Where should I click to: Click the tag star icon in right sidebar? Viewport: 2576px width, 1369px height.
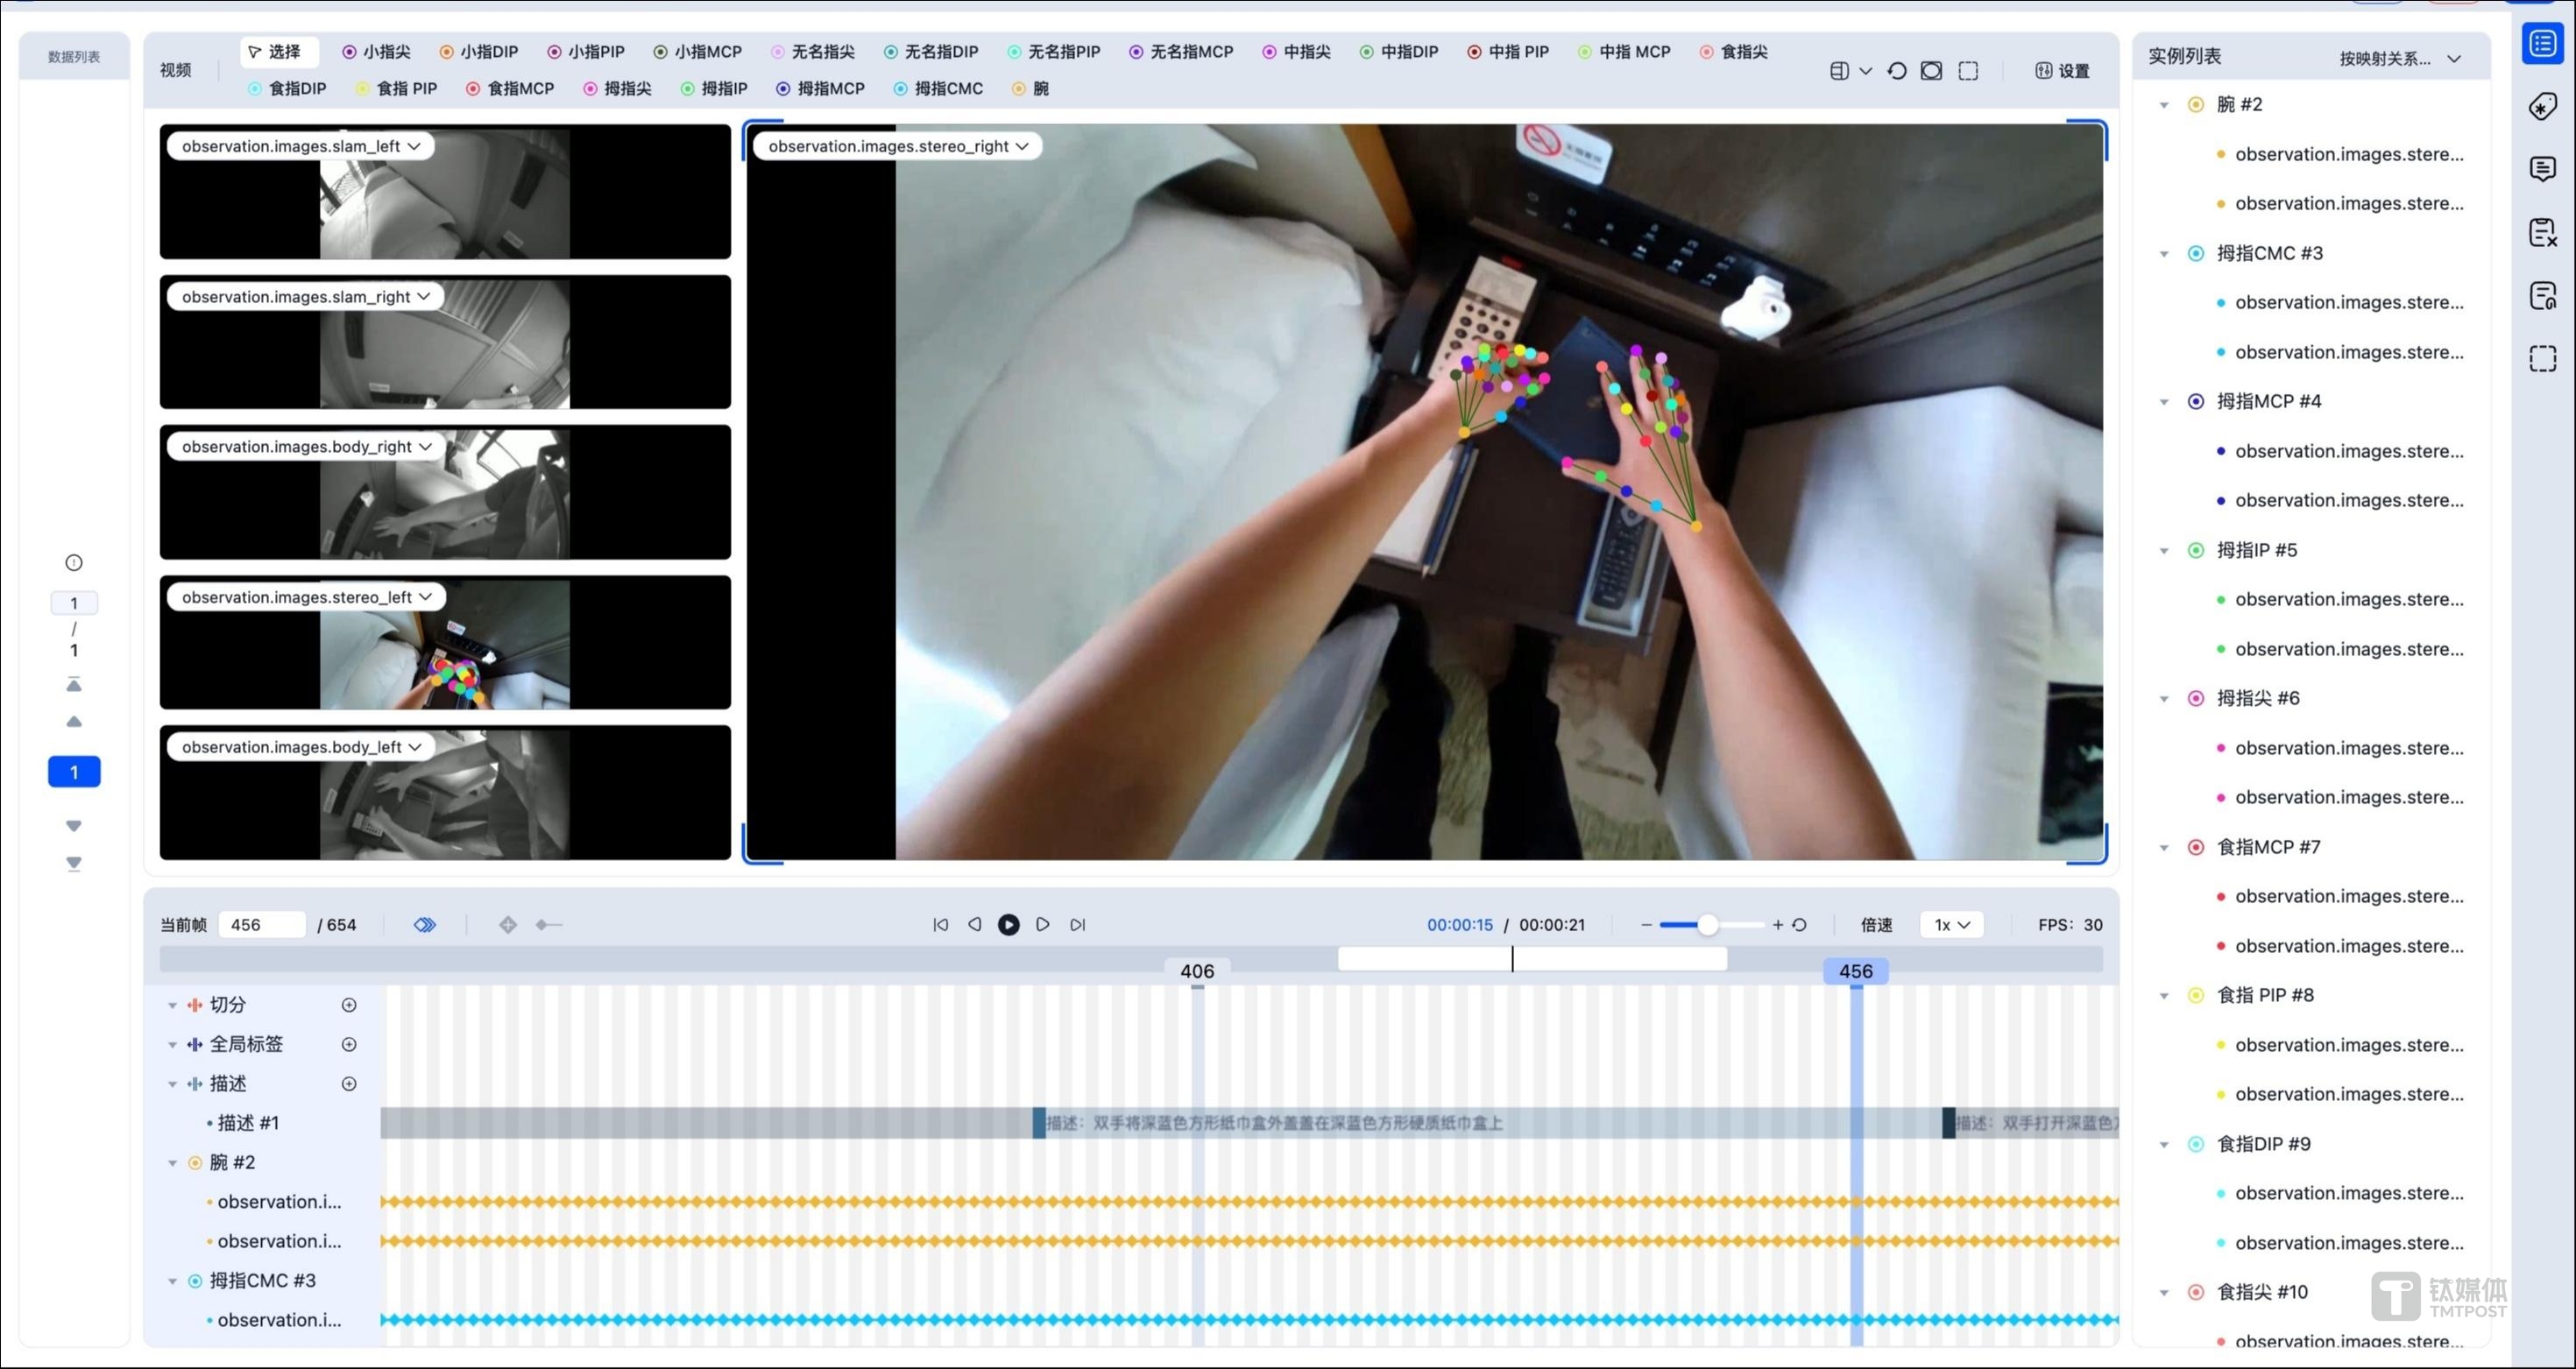coord(2543,106)
